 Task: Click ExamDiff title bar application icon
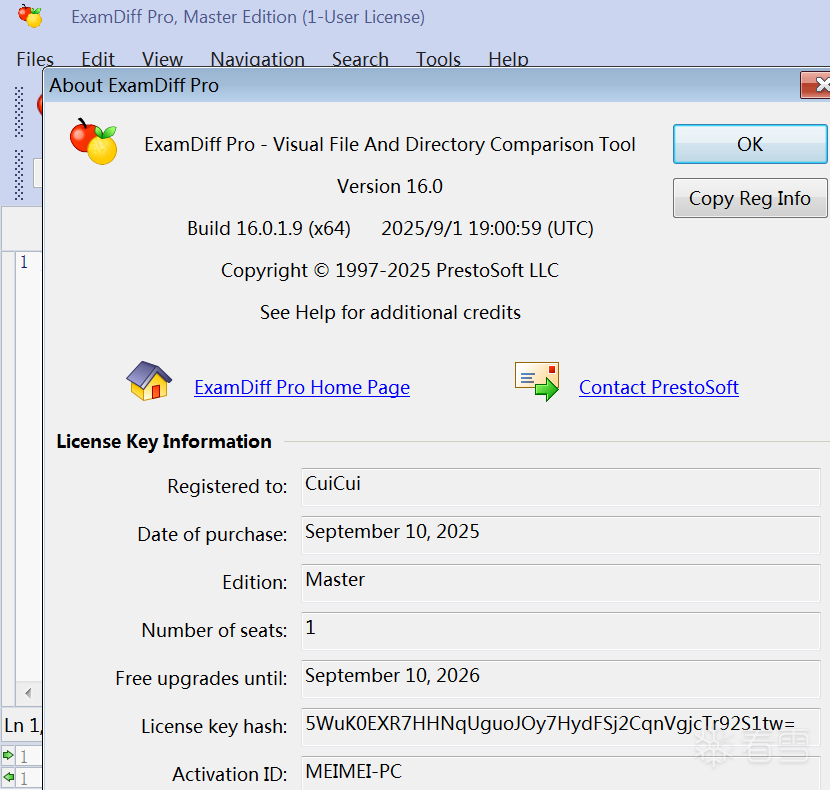pyautogui.click(x=30, y=16)
